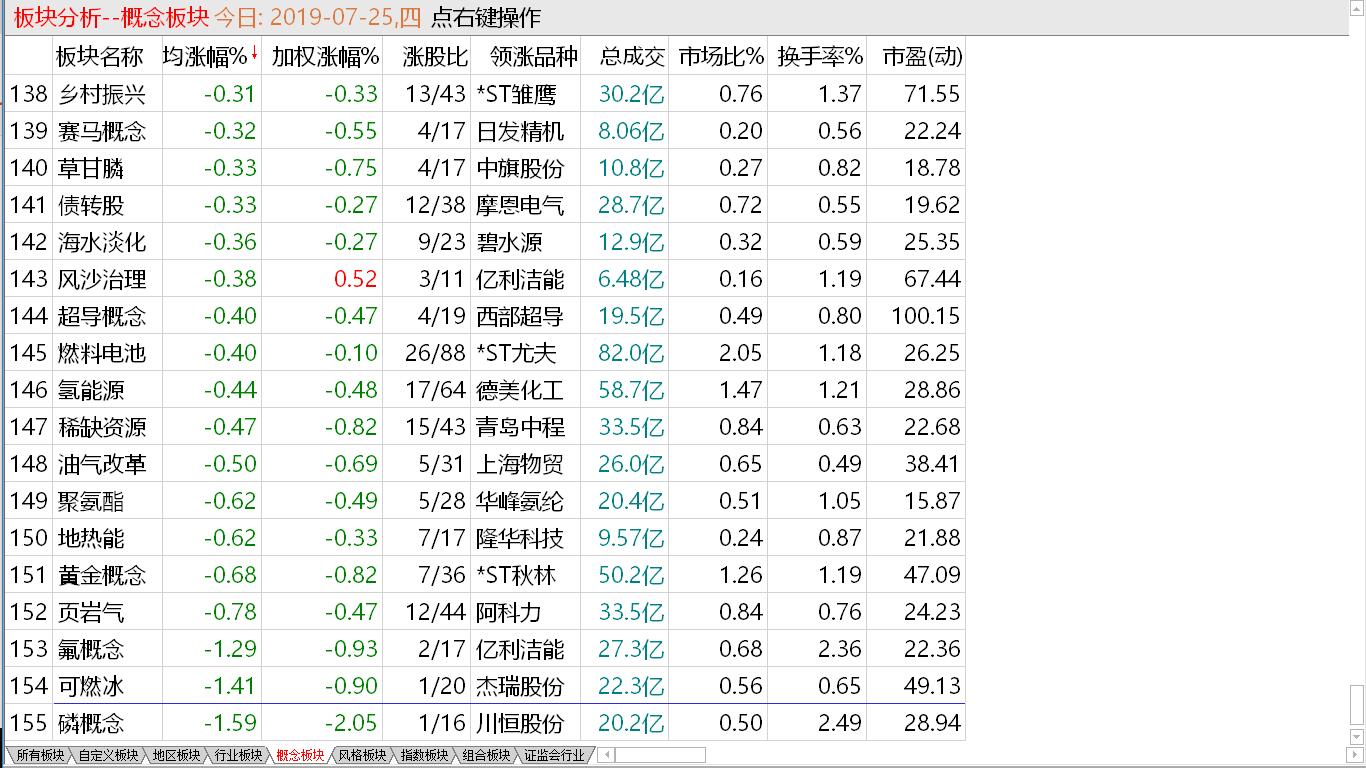
Task: Click the red 0.52 weighted change value
Action: click(x=355, y=279)
